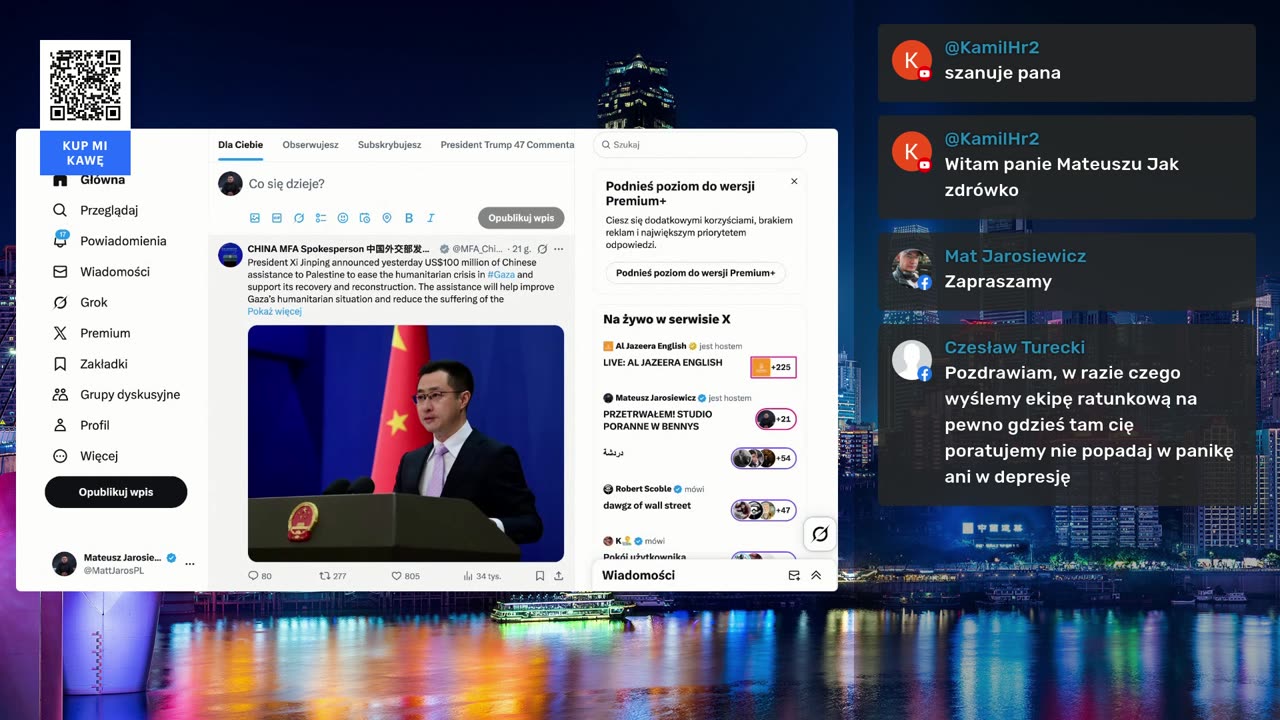Switch to Dla Ciebie tab
Image resolution: width=1280 pixels, height=720 pixels.
pyautogui.click(x=240, y=145)
